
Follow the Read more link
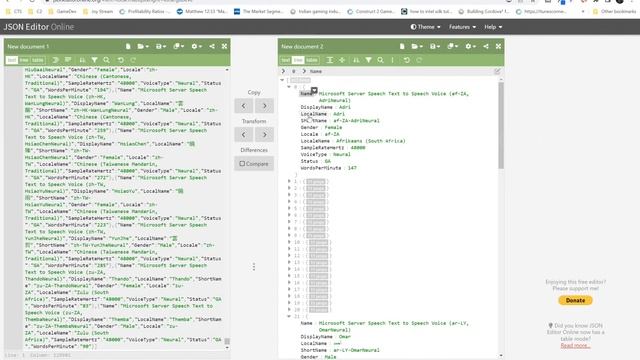pyautogui.click(x=575, y=345)
